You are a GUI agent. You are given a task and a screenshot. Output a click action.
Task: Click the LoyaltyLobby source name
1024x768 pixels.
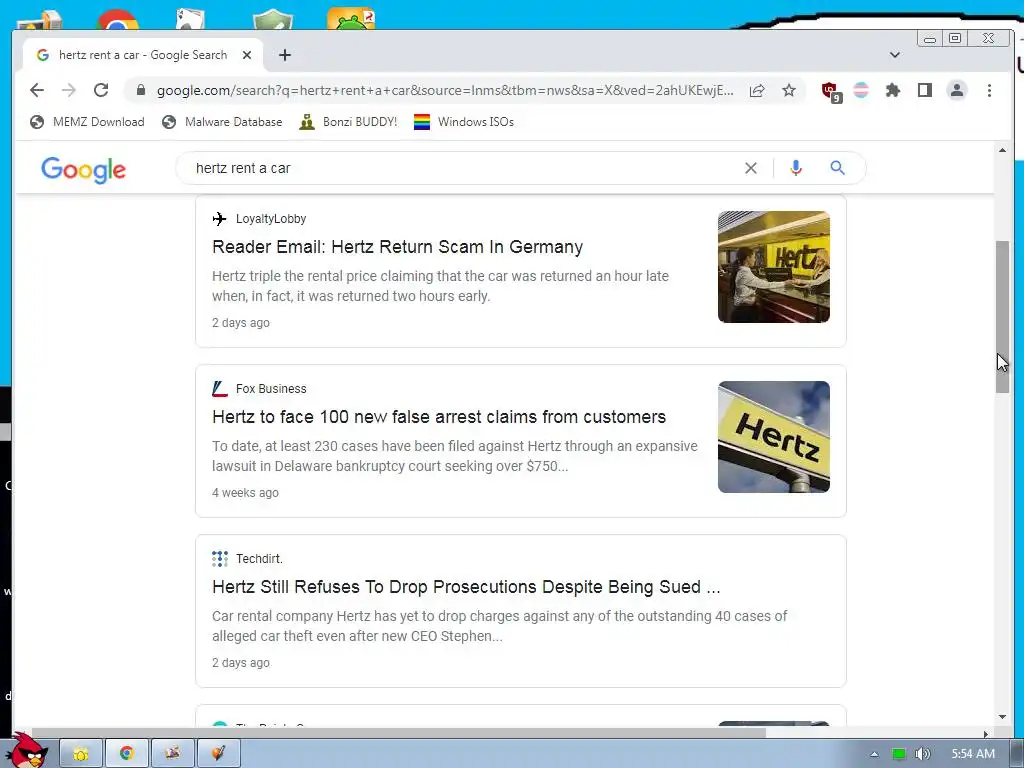pos(271,219)
